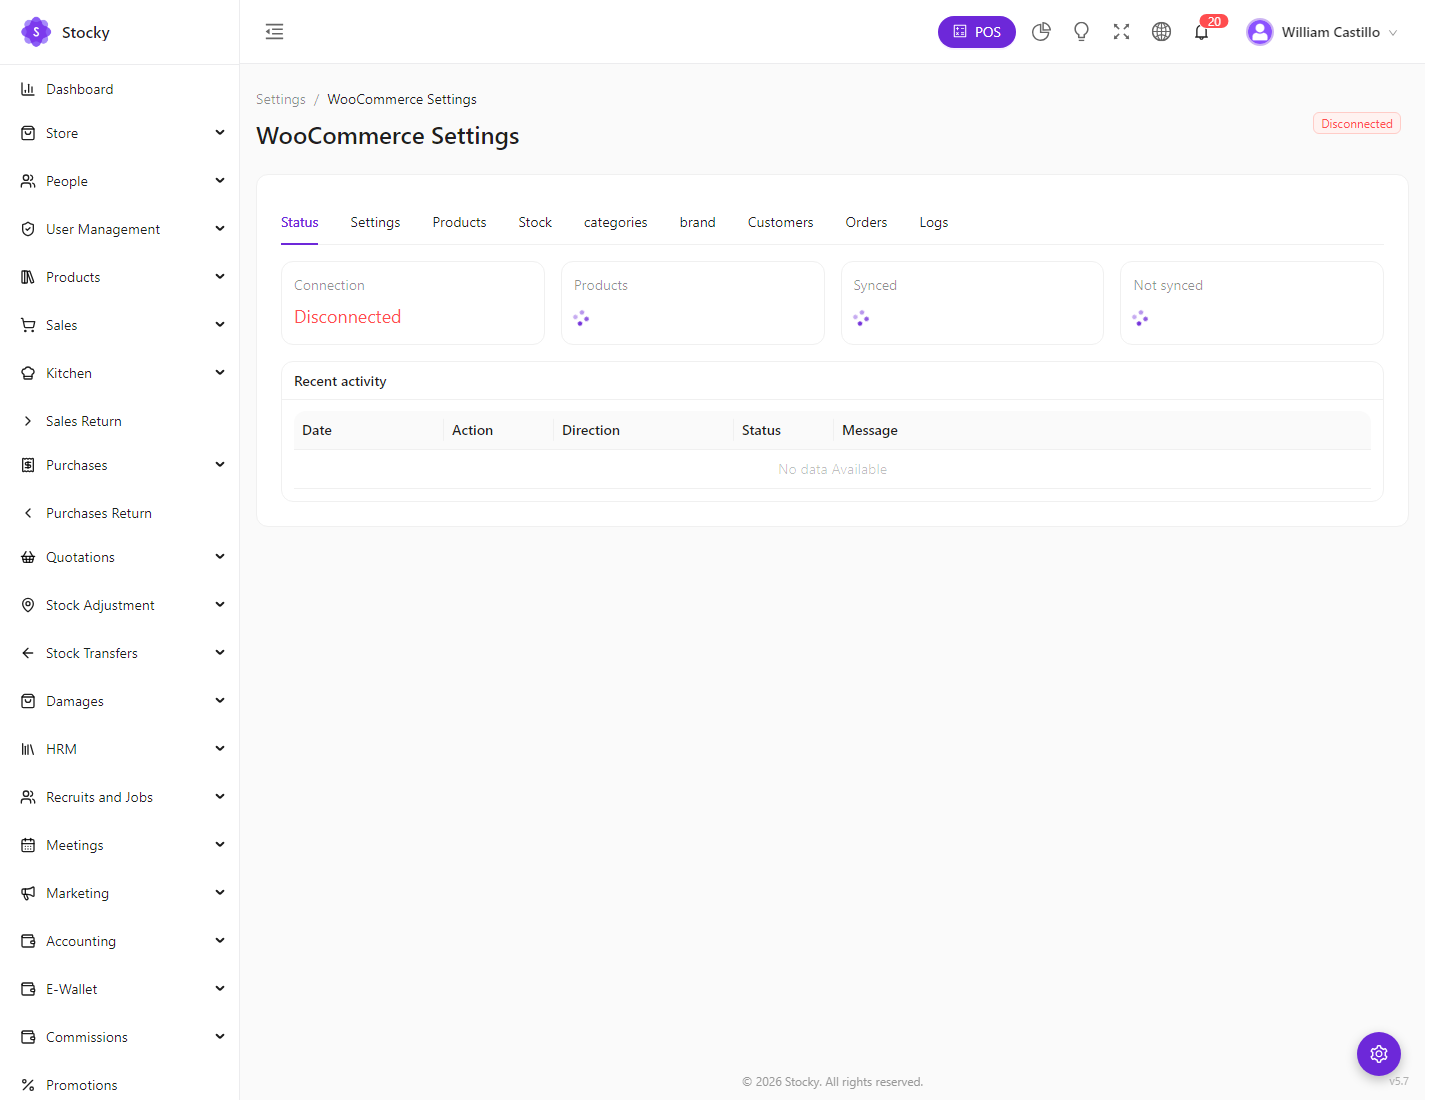Switch to the Orders tab
The image size is (1440, 1100).
866,222
